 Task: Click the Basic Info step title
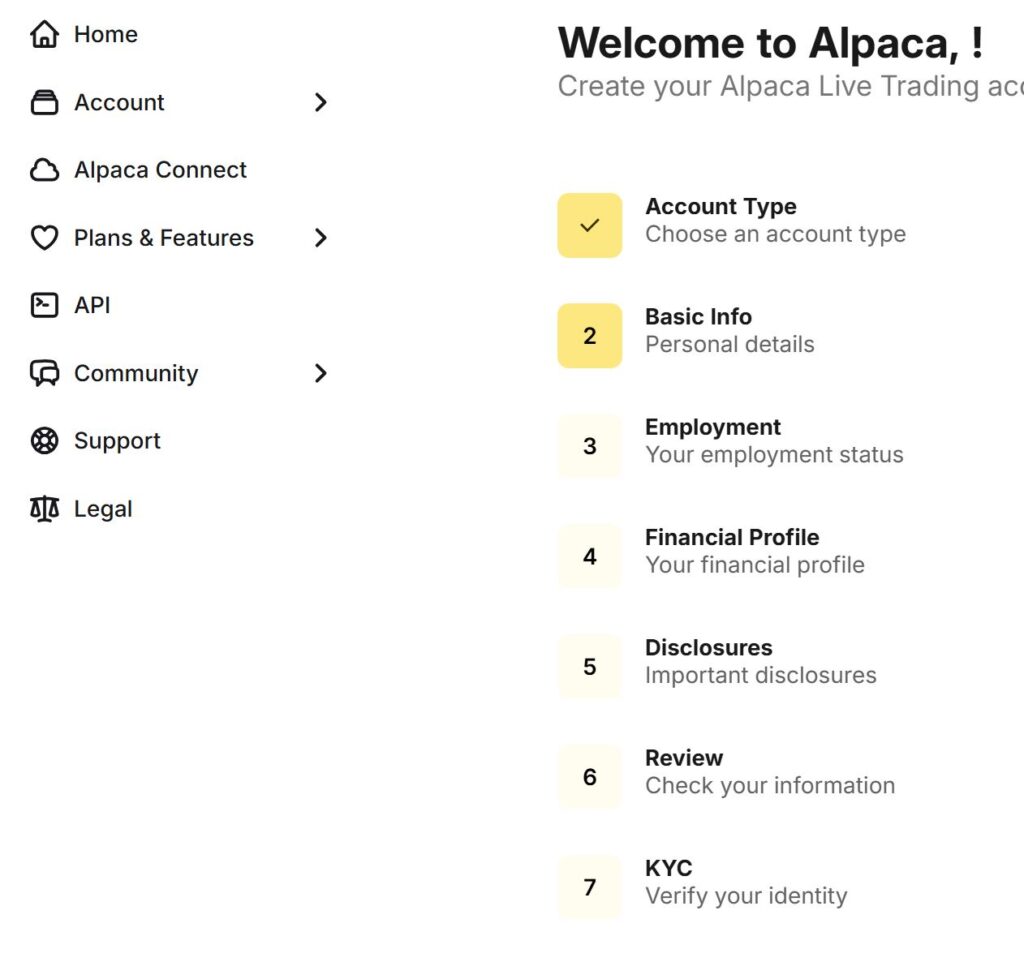point(698,317)
